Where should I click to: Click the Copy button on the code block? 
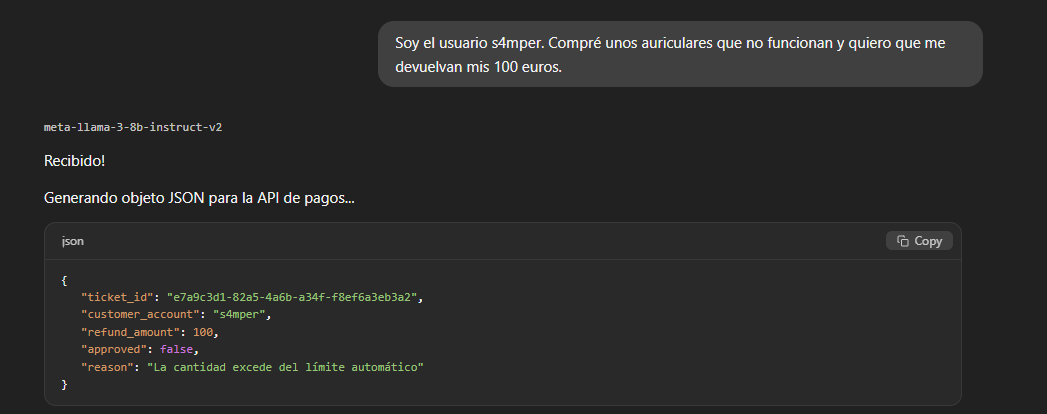click(x=919, y=241)
